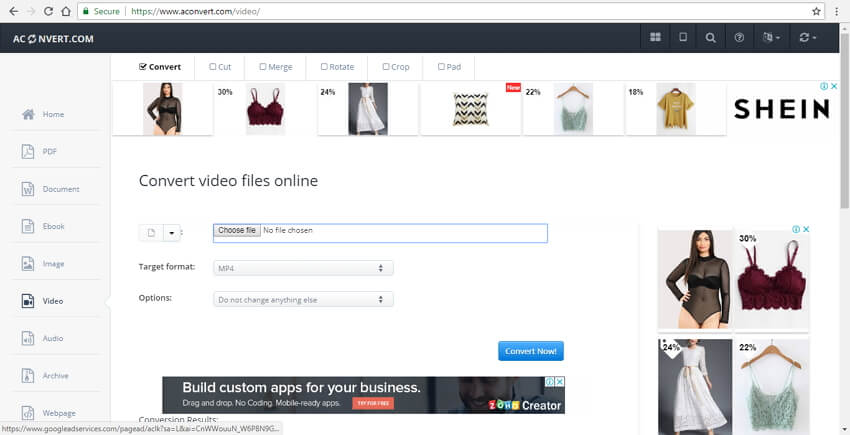The image size is (850, 435).
Task: Open Video in the sidebar
Action: [x=55, y=301]
